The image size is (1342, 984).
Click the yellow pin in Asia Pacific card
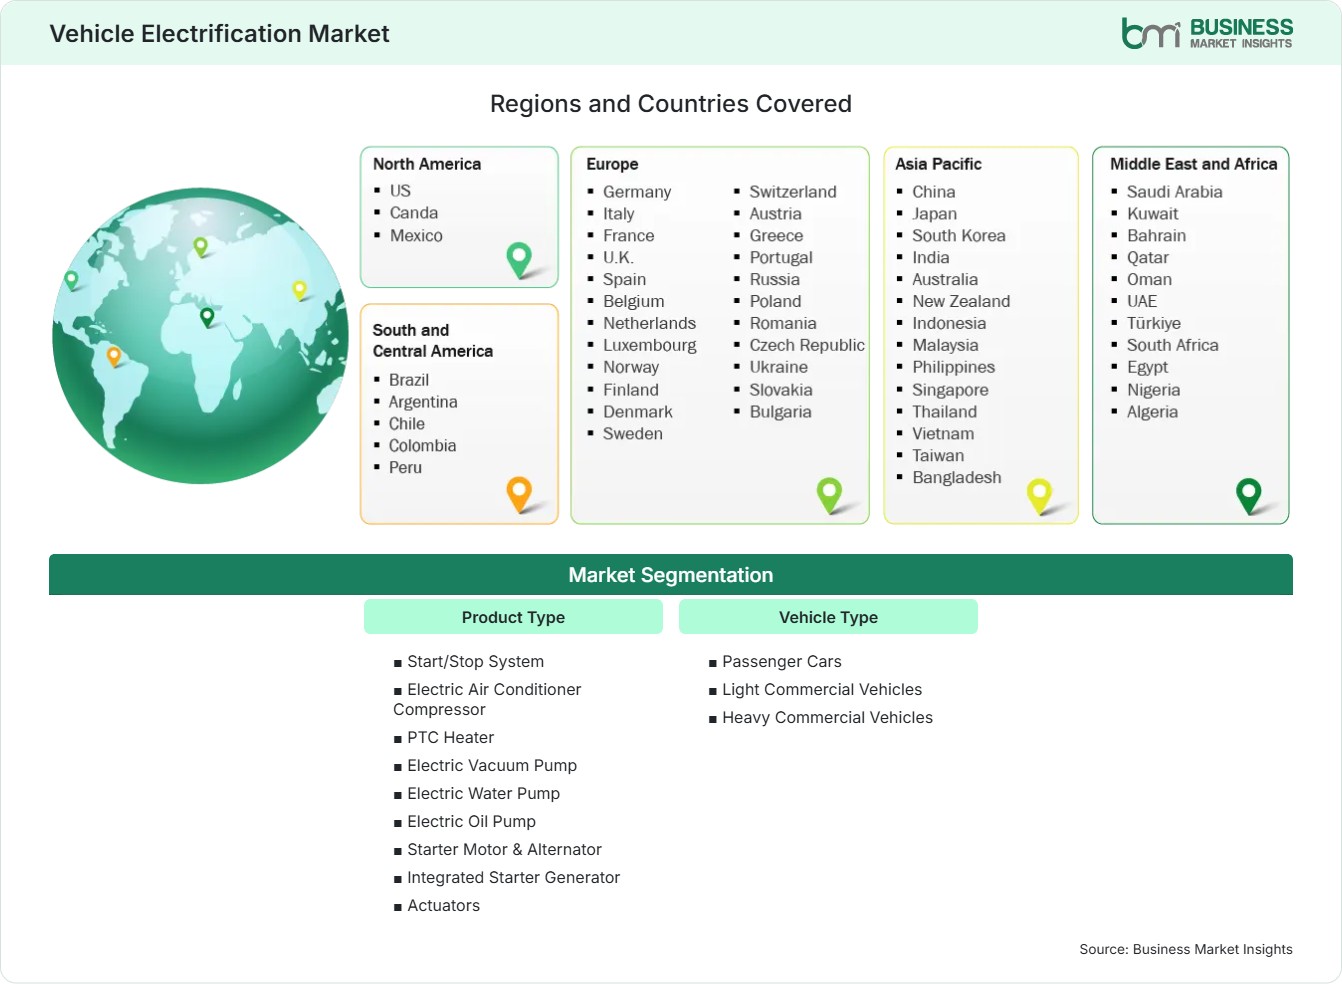(1039, 495)
